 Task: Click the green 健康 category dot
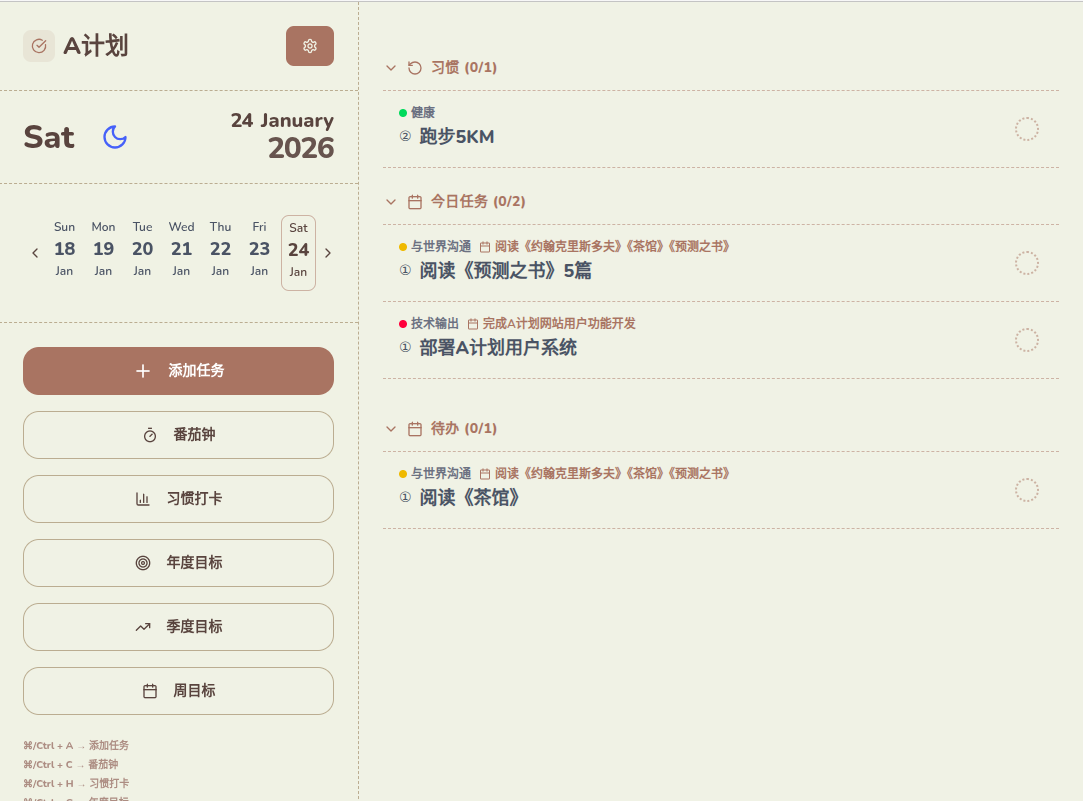point(403,112)
